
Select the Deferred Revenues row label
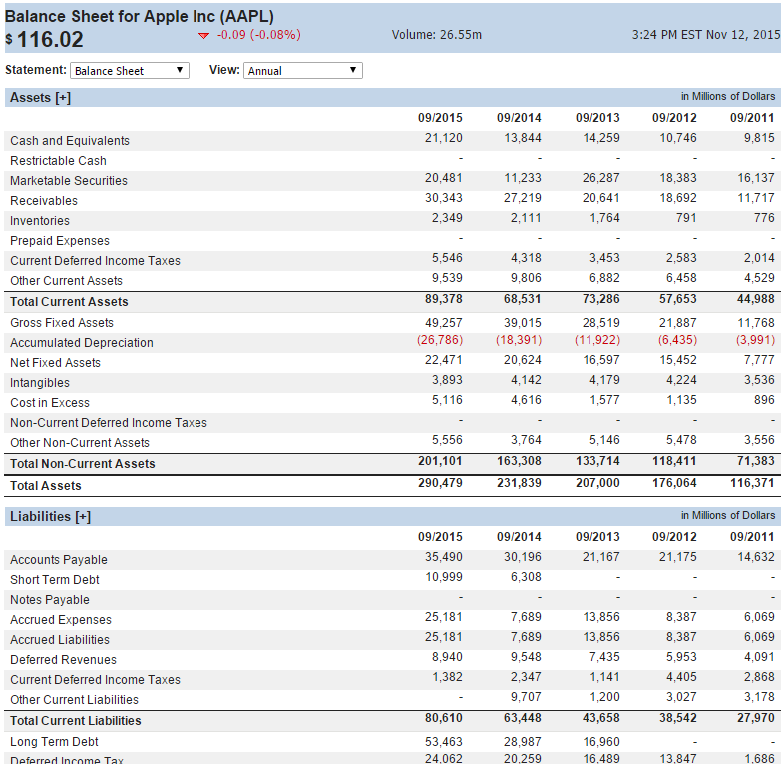[x=63, y=659]
